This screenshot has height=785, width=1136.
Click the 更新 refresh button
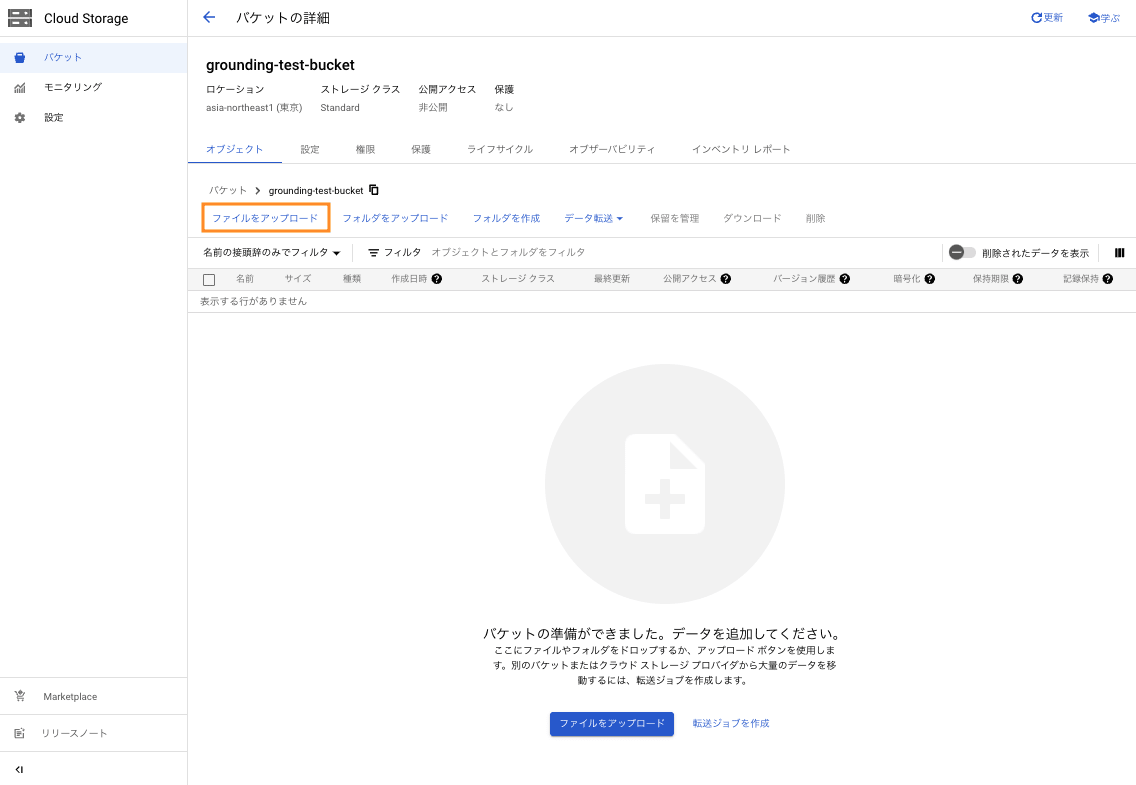[x=1046, y=17]
